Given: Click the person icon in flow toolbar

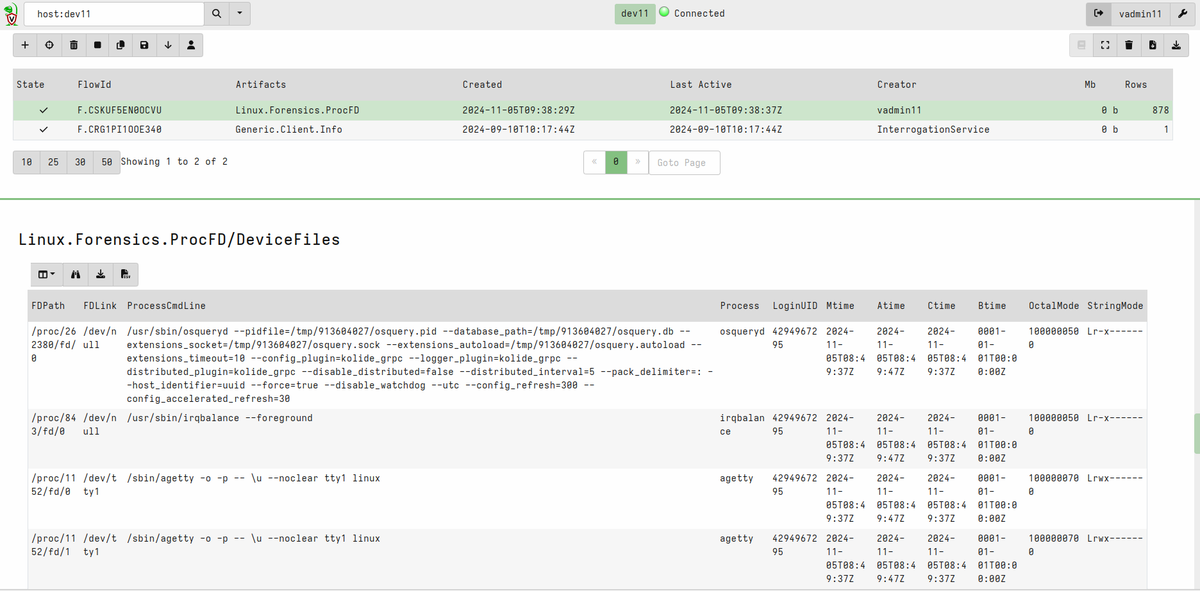Looking at the screenshot, I should tap(191, 45).
